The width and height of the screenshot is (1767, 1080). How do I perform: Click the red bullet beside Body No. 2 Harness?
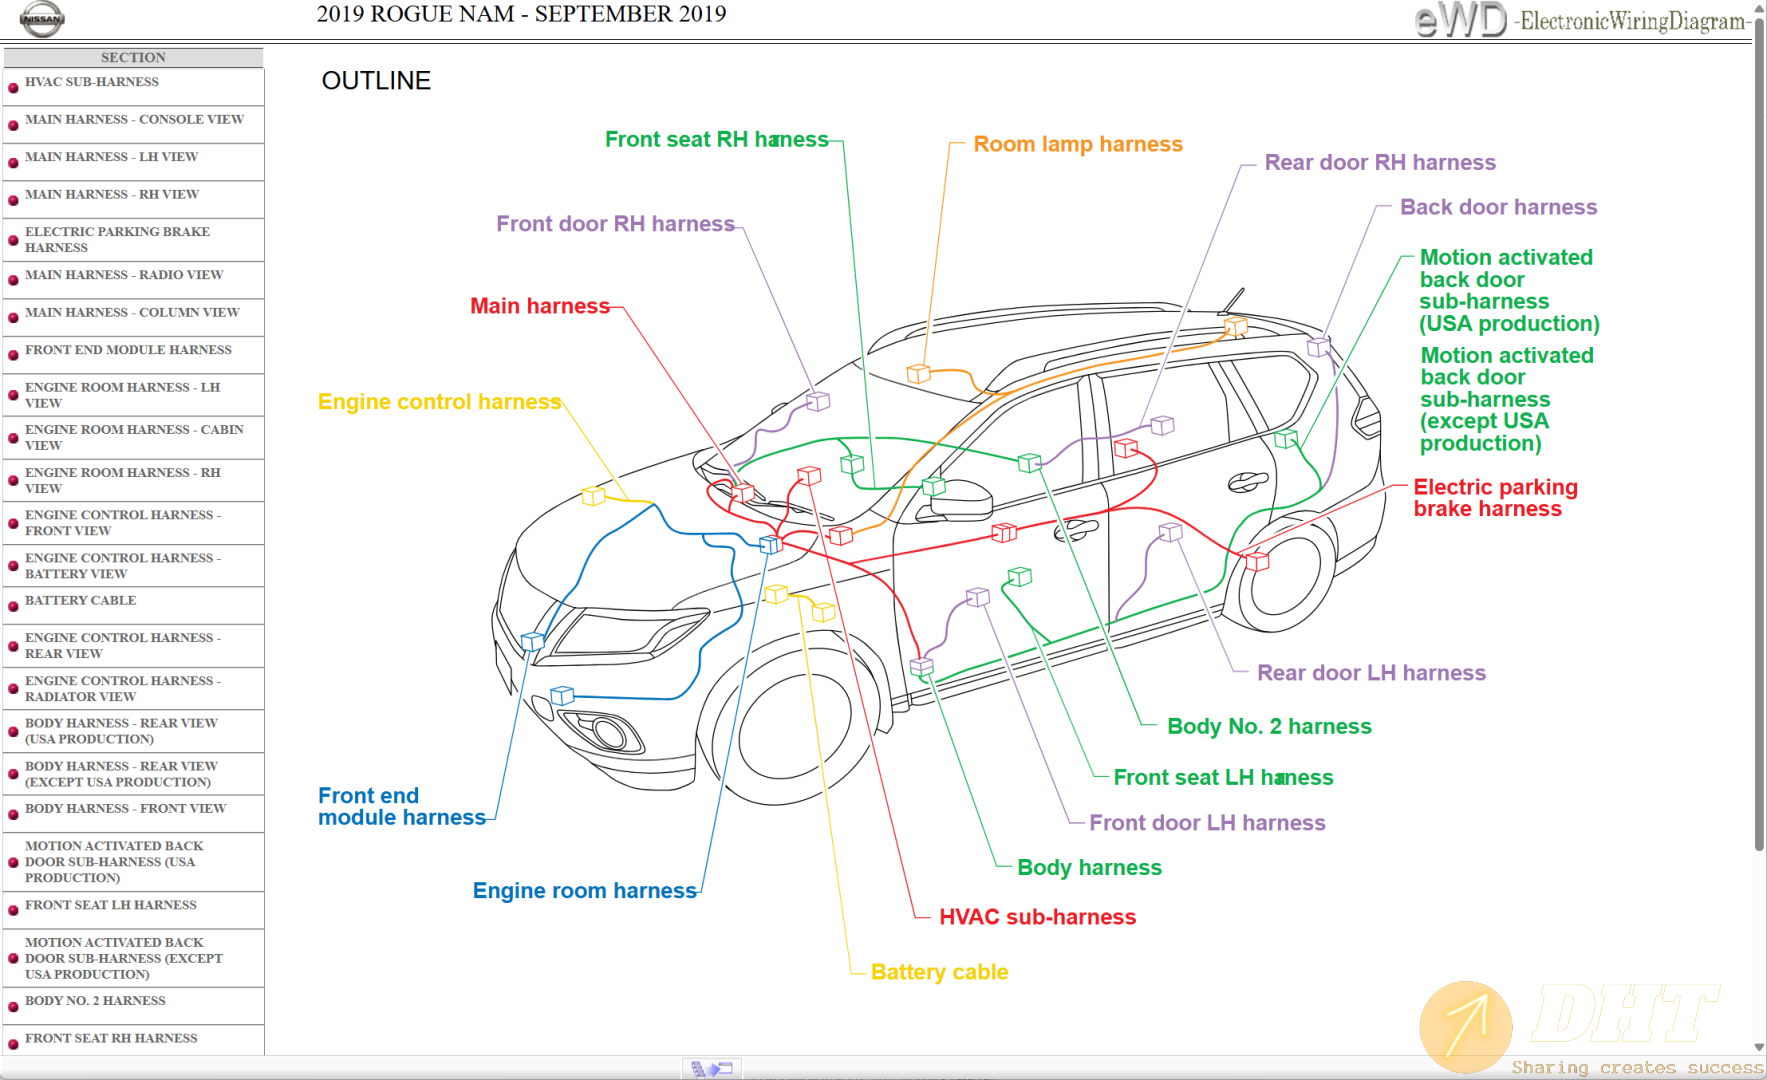(13, 1007)
